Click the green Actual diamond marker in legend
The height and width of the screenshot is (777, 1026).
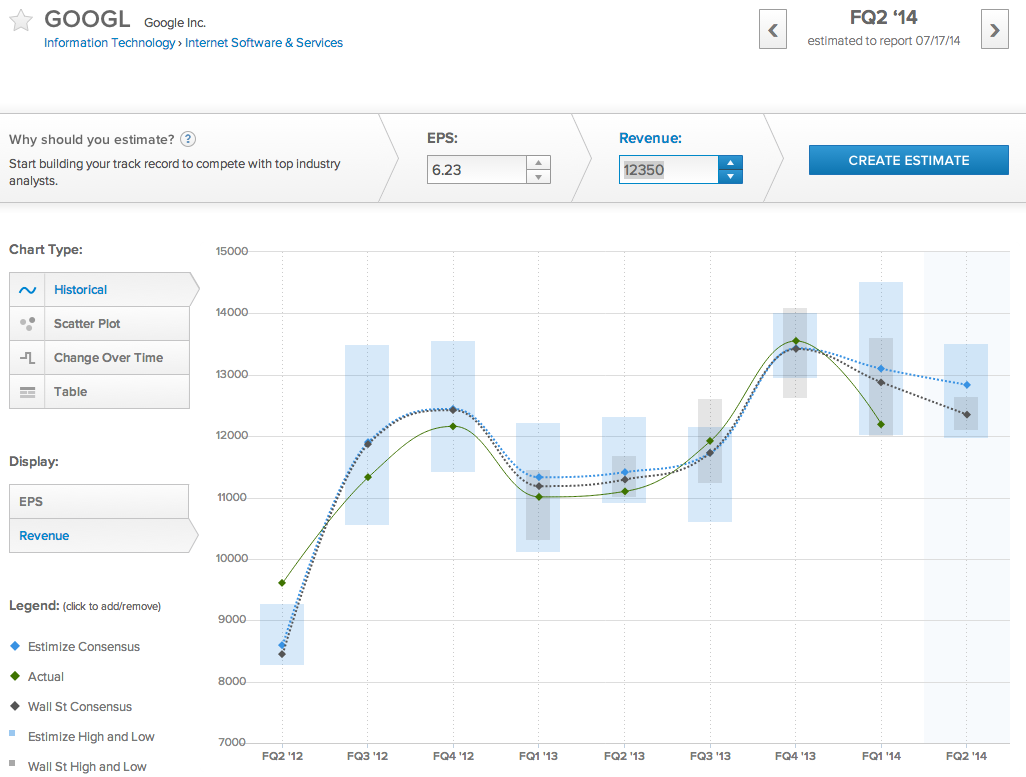tap(15, 676)
